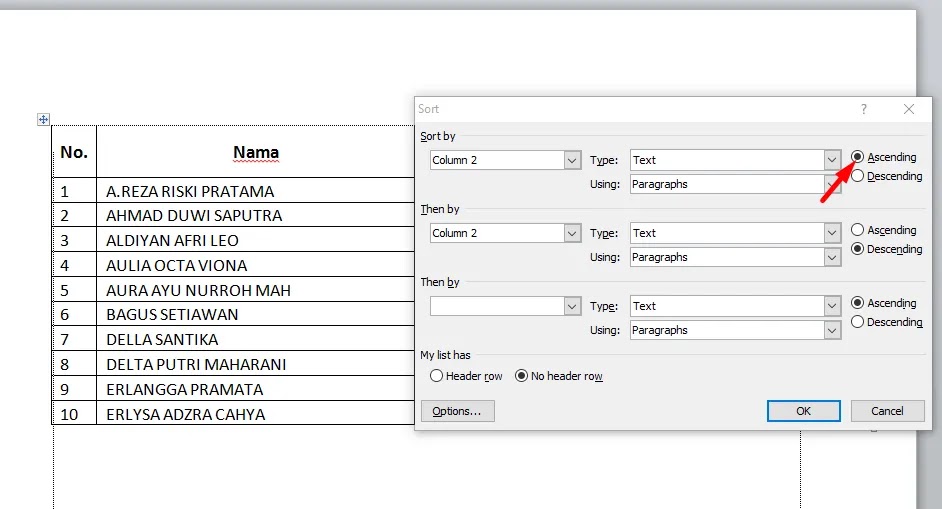This screenshot has height=509, width=942.
Task: Confirm sorting with the OK button
Action: pyautogui.click(x=803, y=411)
